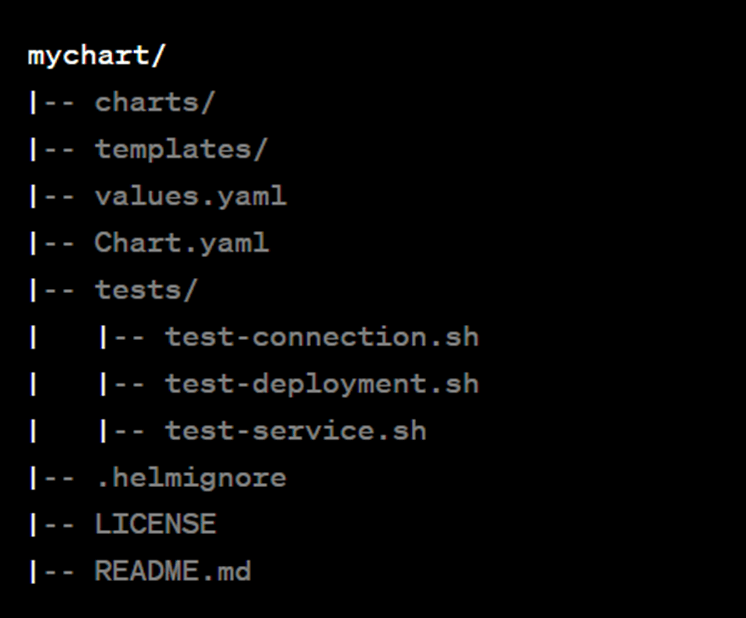Select the tests/ folder entry

click(x=146, y=290)
